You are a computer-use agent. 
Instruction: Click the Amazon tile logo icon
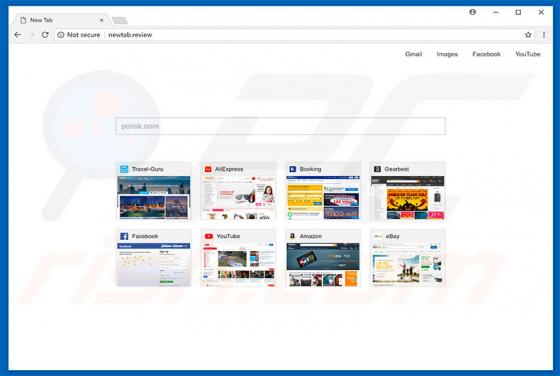click(292, 236)
